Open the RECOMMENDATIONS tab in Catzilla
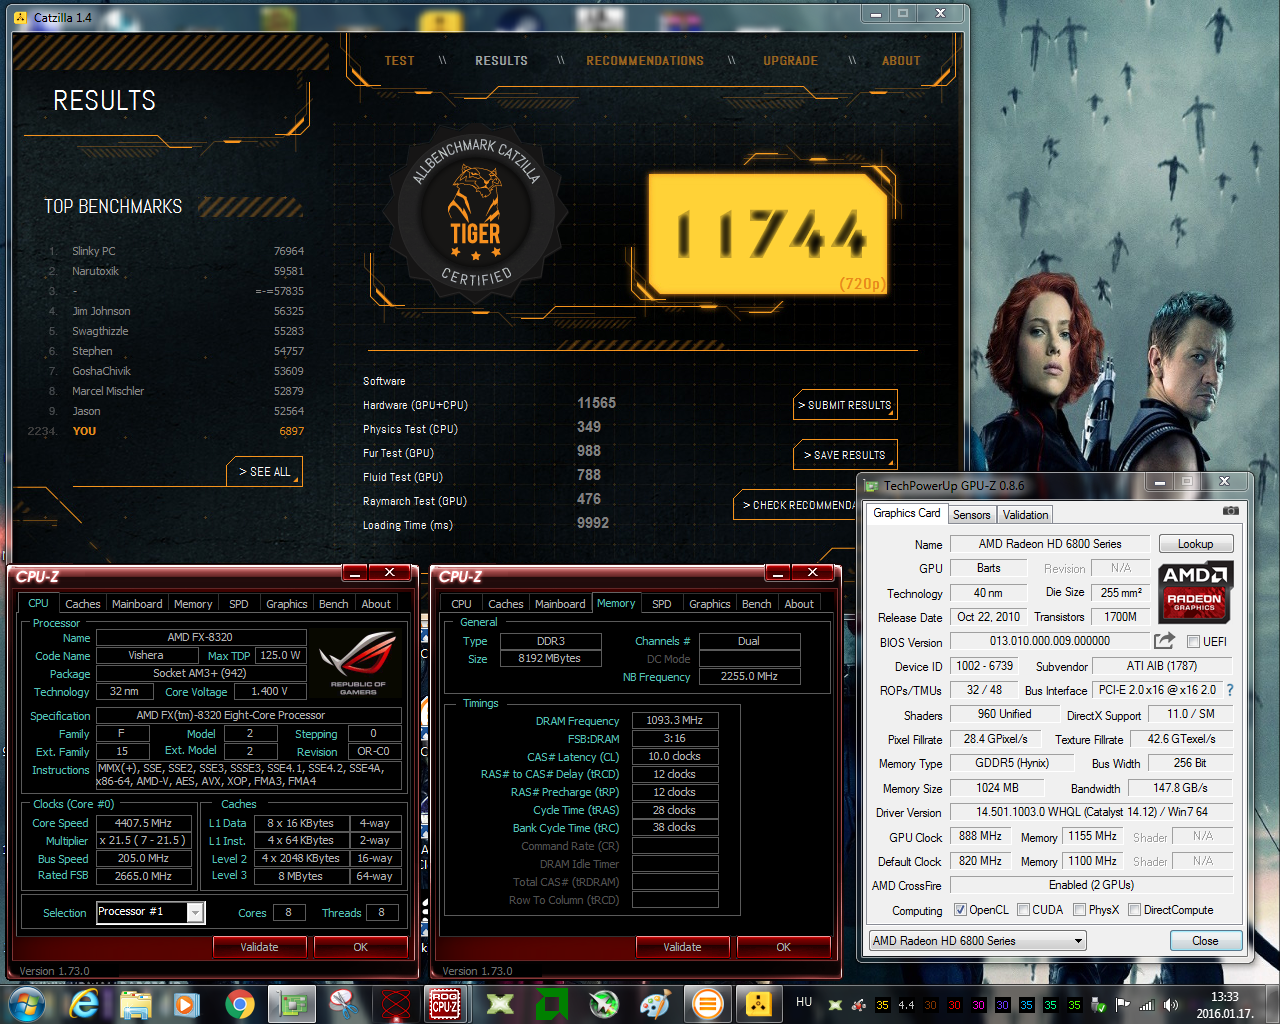Screen dimensions: 1280x1024 coord(645,61)
